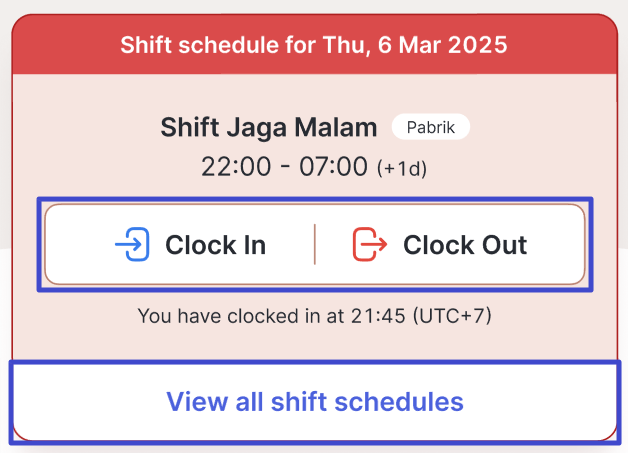Click the (+1d) next-day indicator
628x453 pixels.
402,169
